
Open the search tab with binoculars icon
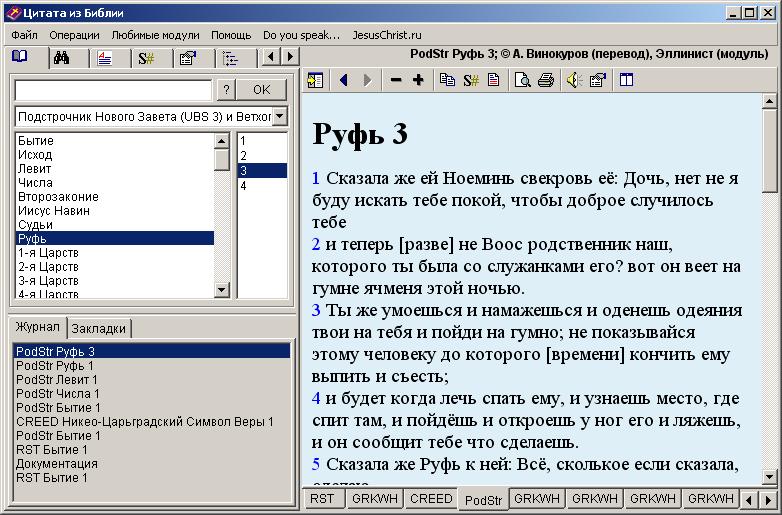61,58
